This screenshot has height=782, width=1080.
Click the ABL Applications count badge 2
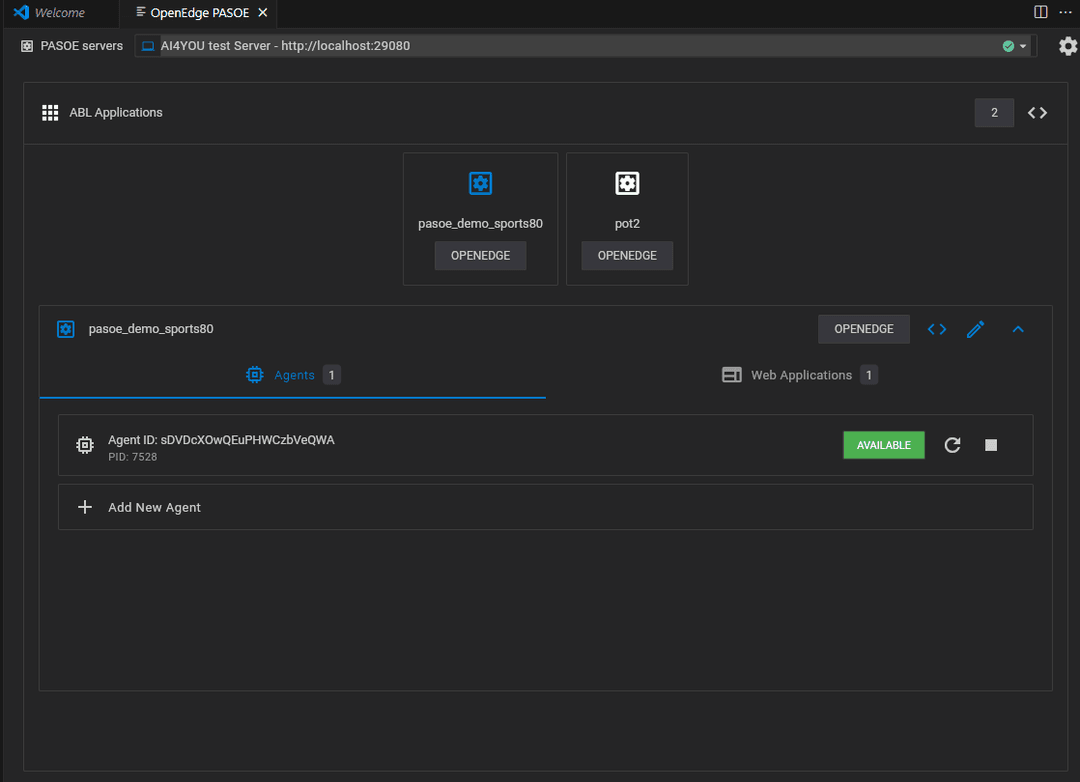tap(994, 113)
